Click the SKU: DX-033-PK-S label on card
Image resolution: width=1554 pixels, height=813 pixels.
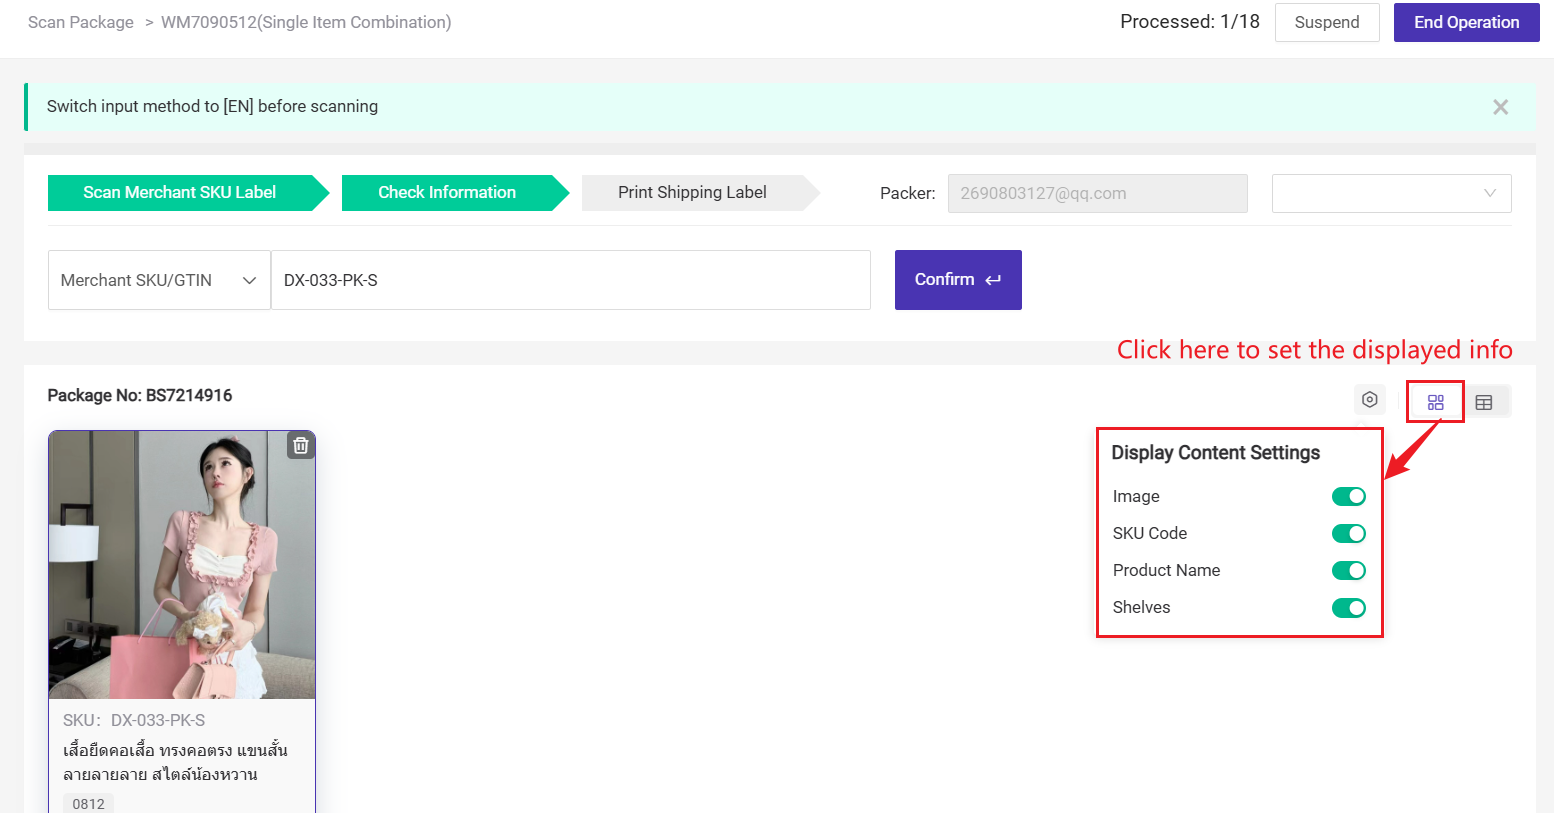click(x=134, y=721)
